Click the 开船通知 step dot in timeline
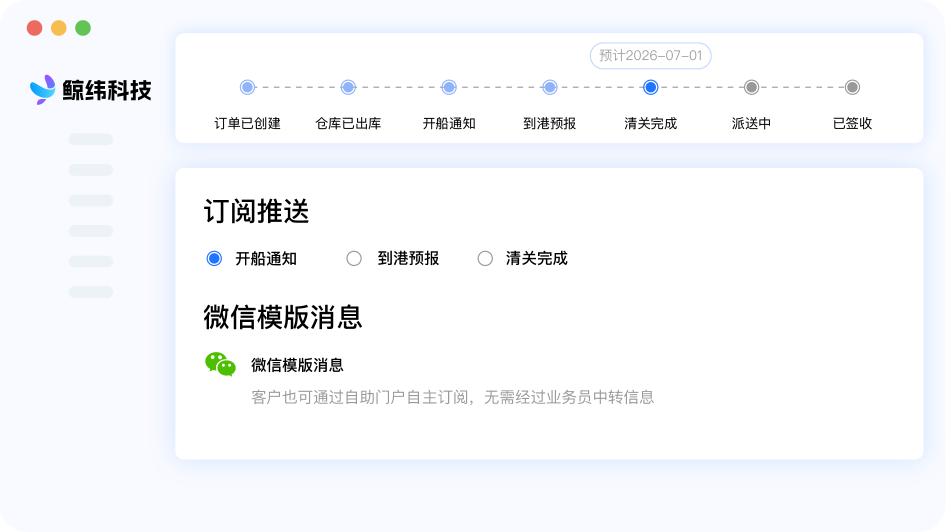Screen dimensions: 951x532 coord(449,87)
